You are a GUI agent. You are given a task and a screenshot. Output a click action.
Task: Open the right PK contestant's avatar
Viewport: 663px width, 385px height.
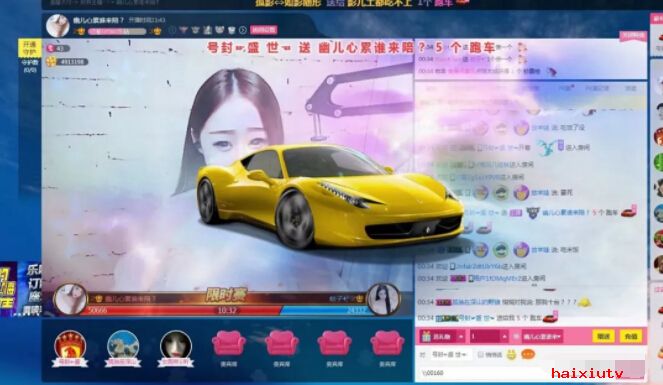tap(384, 299)
